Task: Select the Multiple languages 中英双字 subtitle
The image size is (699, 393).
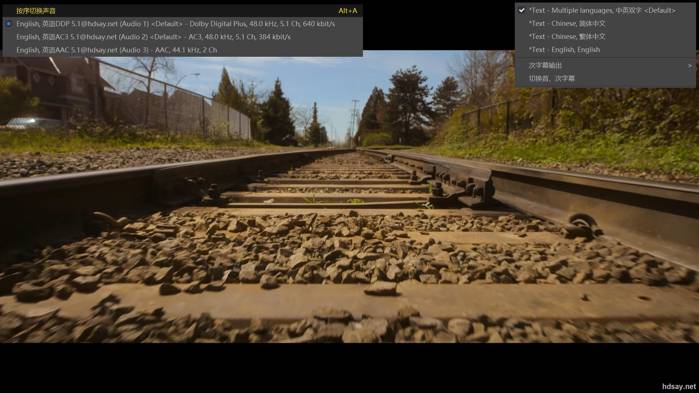Action: pyautogui.click(x=605, y=10)
